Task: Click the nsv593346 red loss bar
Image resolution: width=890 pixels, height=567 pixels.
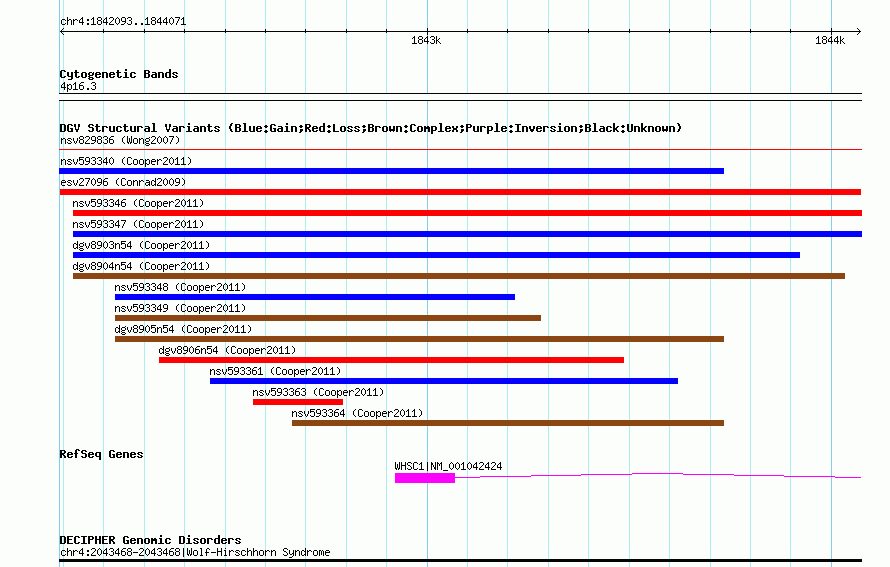Action: (467, 213)
